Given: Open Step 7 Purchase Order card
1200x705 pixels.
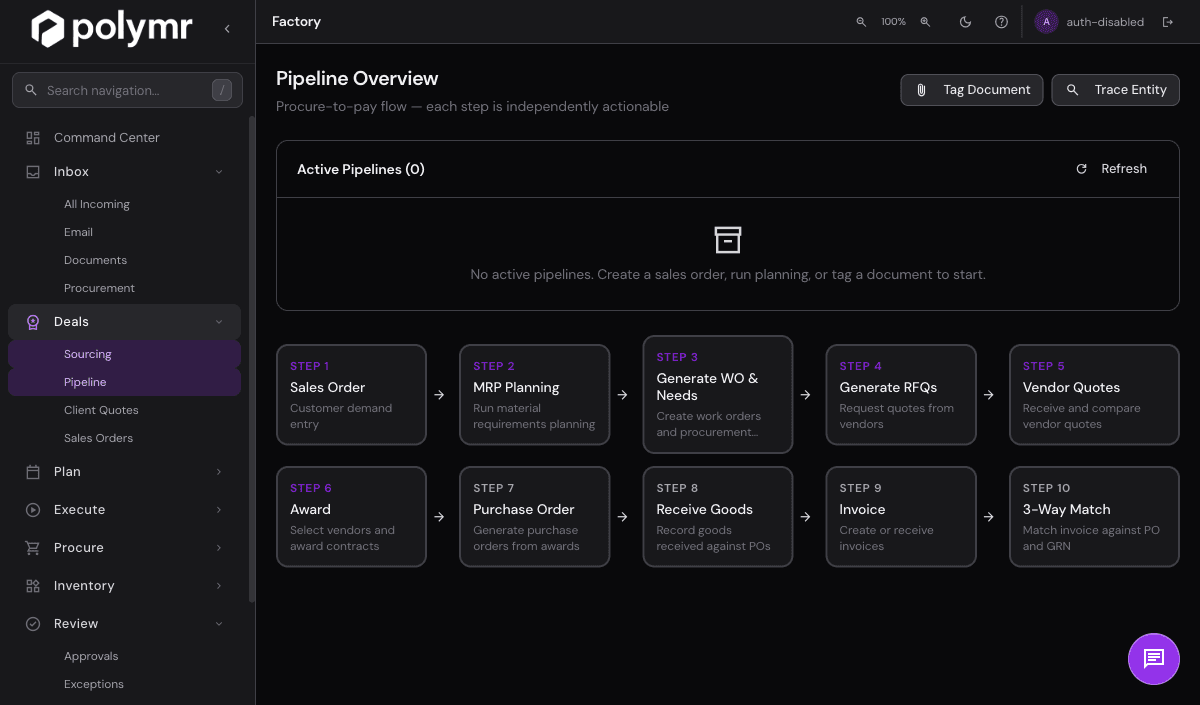Looking at the screenshot, I should pyautogui.click(x=534, y=517).
